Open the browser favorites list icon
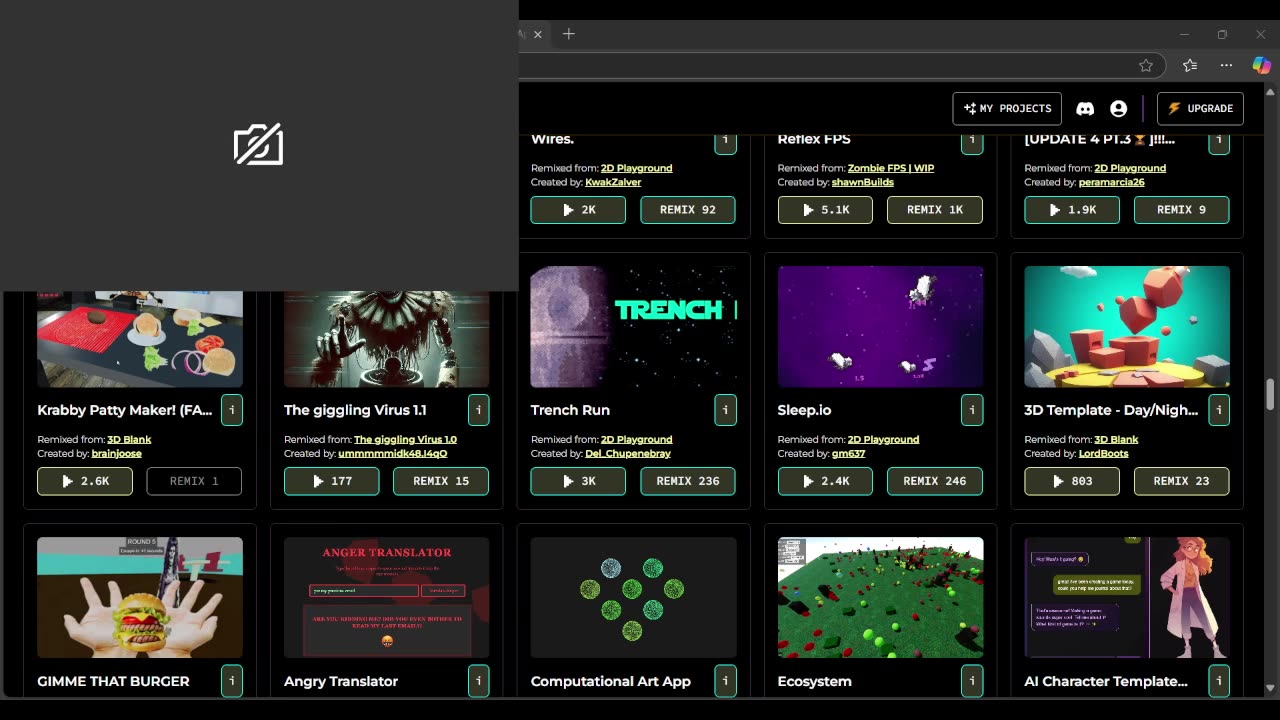 (x=1190, y=65)
